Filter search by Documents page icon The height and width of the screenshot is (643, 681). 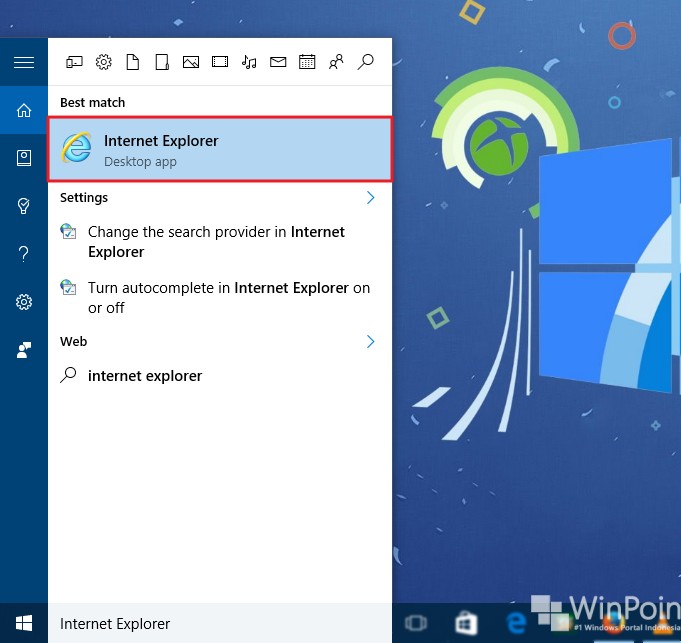pos(132,62)
